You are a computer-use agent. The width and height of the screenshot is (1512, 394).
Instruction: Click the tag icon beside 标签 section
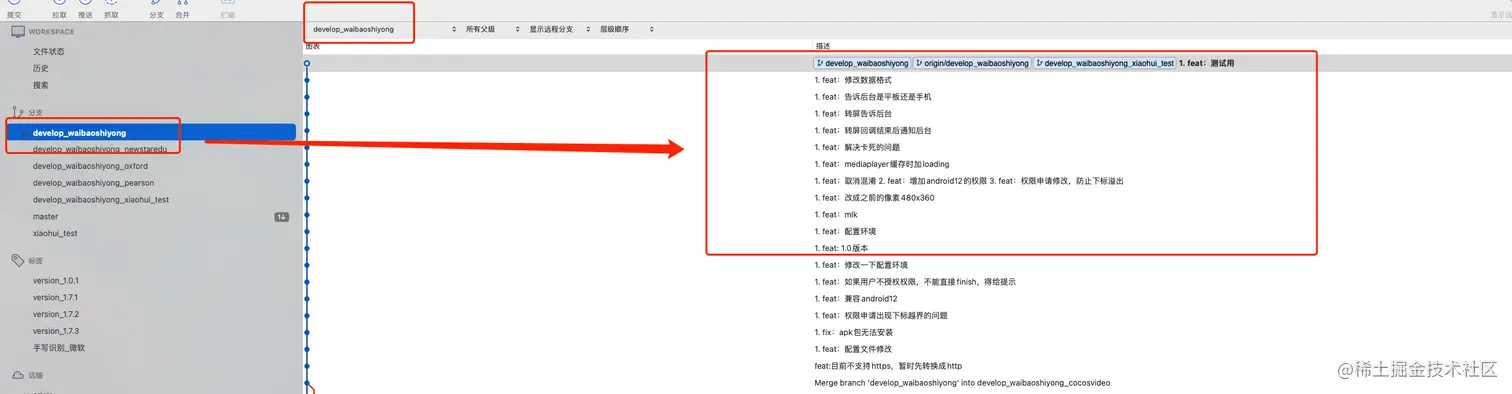pos(18,261)
